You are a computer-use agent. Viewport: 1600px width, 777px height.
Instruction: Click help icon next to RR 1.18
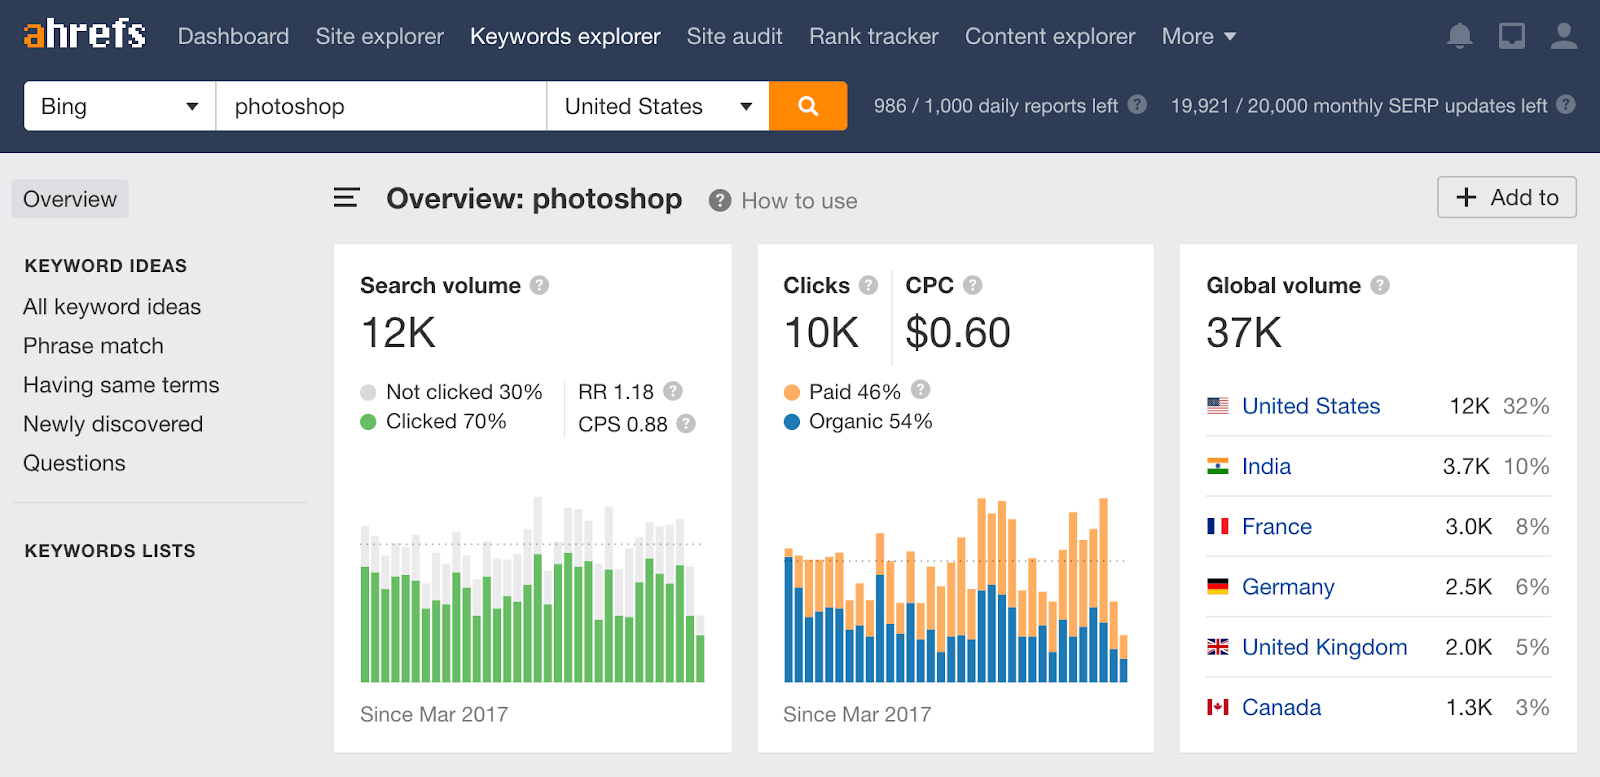pos(673,391)
